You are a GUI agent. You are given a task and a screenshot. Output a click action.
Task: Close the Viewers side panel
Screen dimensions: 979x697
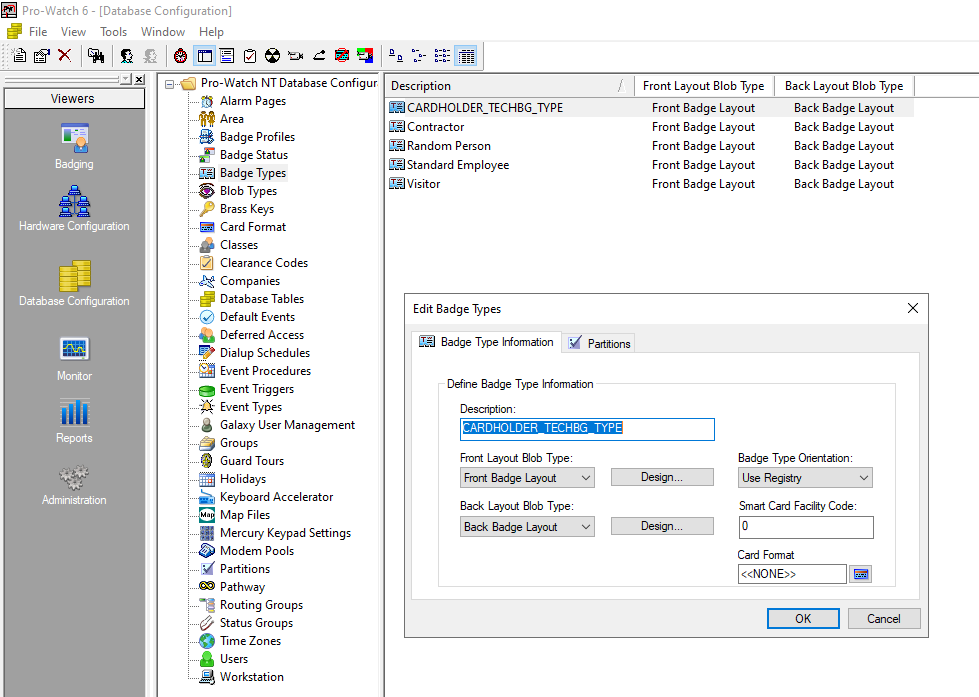point(139,80)
